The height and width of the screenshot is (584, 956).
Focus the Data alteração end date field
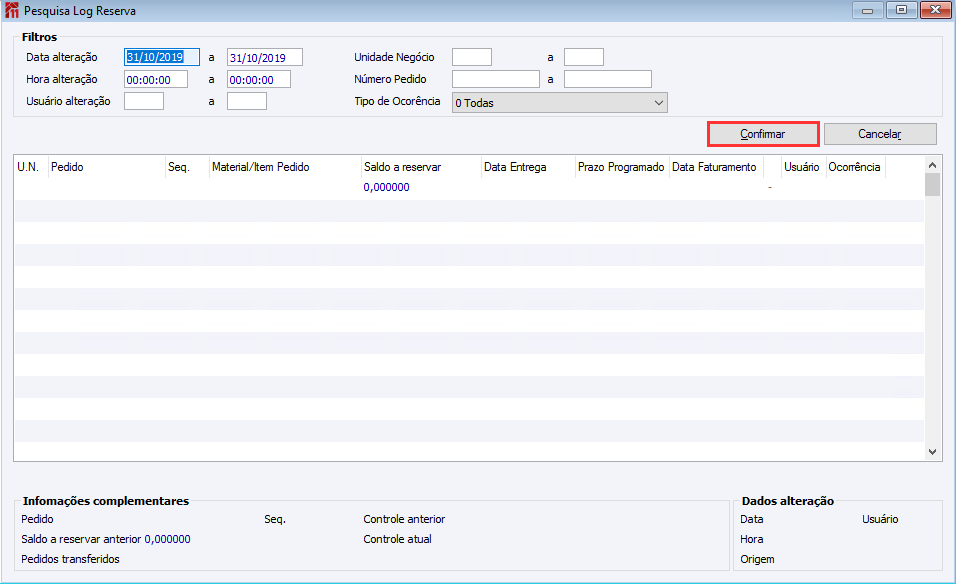(265, 57)
